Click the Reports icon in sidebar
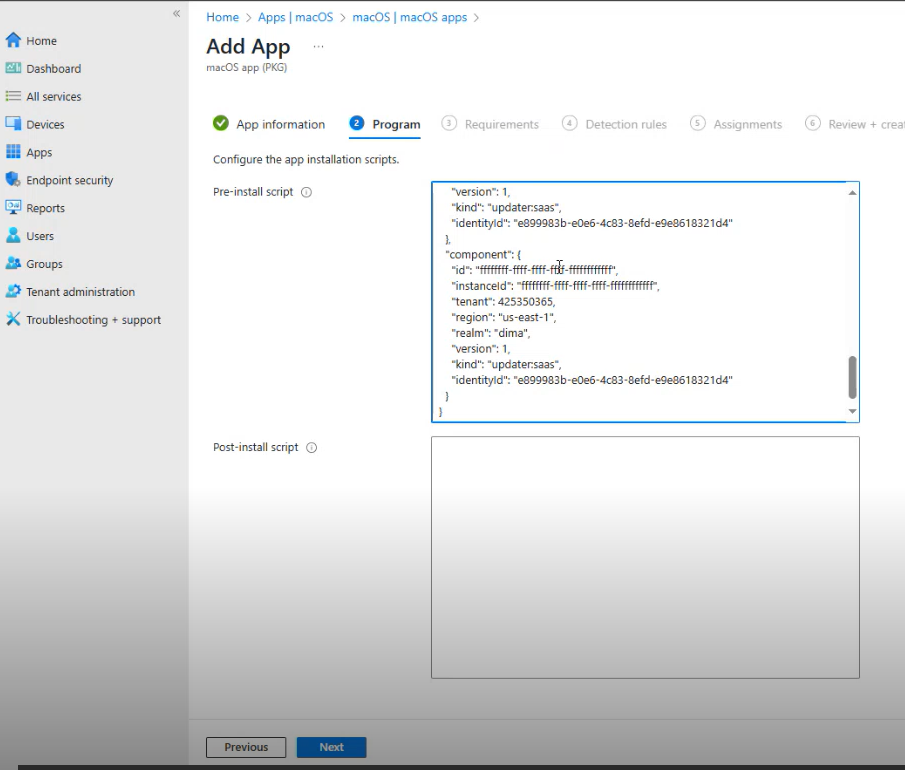The width and height of the screenshot is (905, 776). pyautogui.click(x=13, y=207)
